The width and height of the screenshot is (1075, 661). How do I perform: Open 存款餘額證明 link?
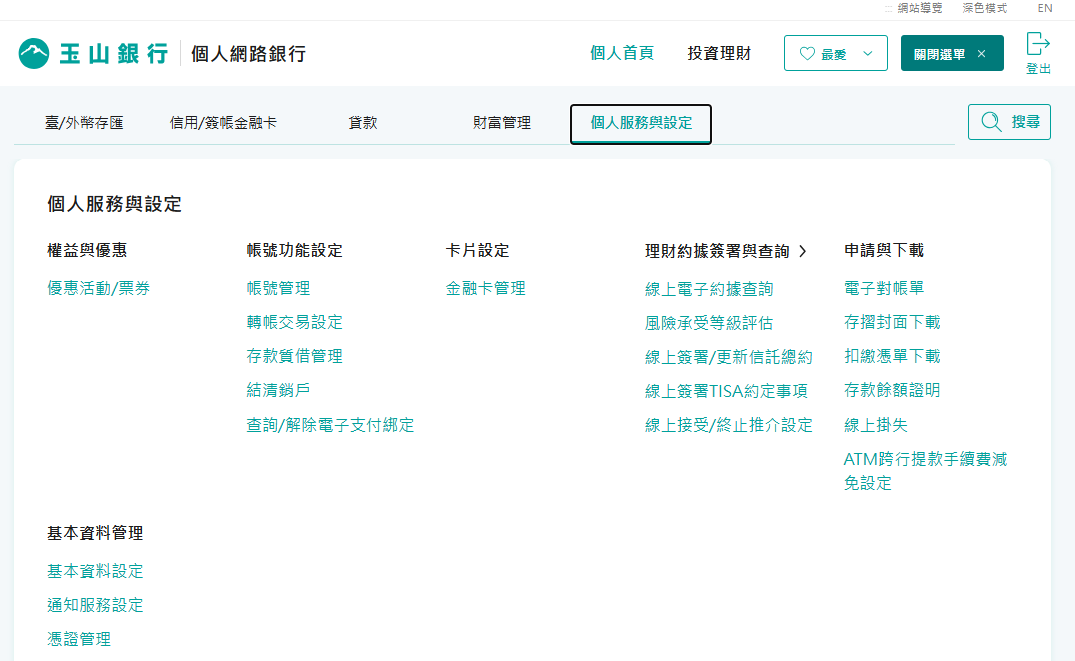tap(892, 390)
